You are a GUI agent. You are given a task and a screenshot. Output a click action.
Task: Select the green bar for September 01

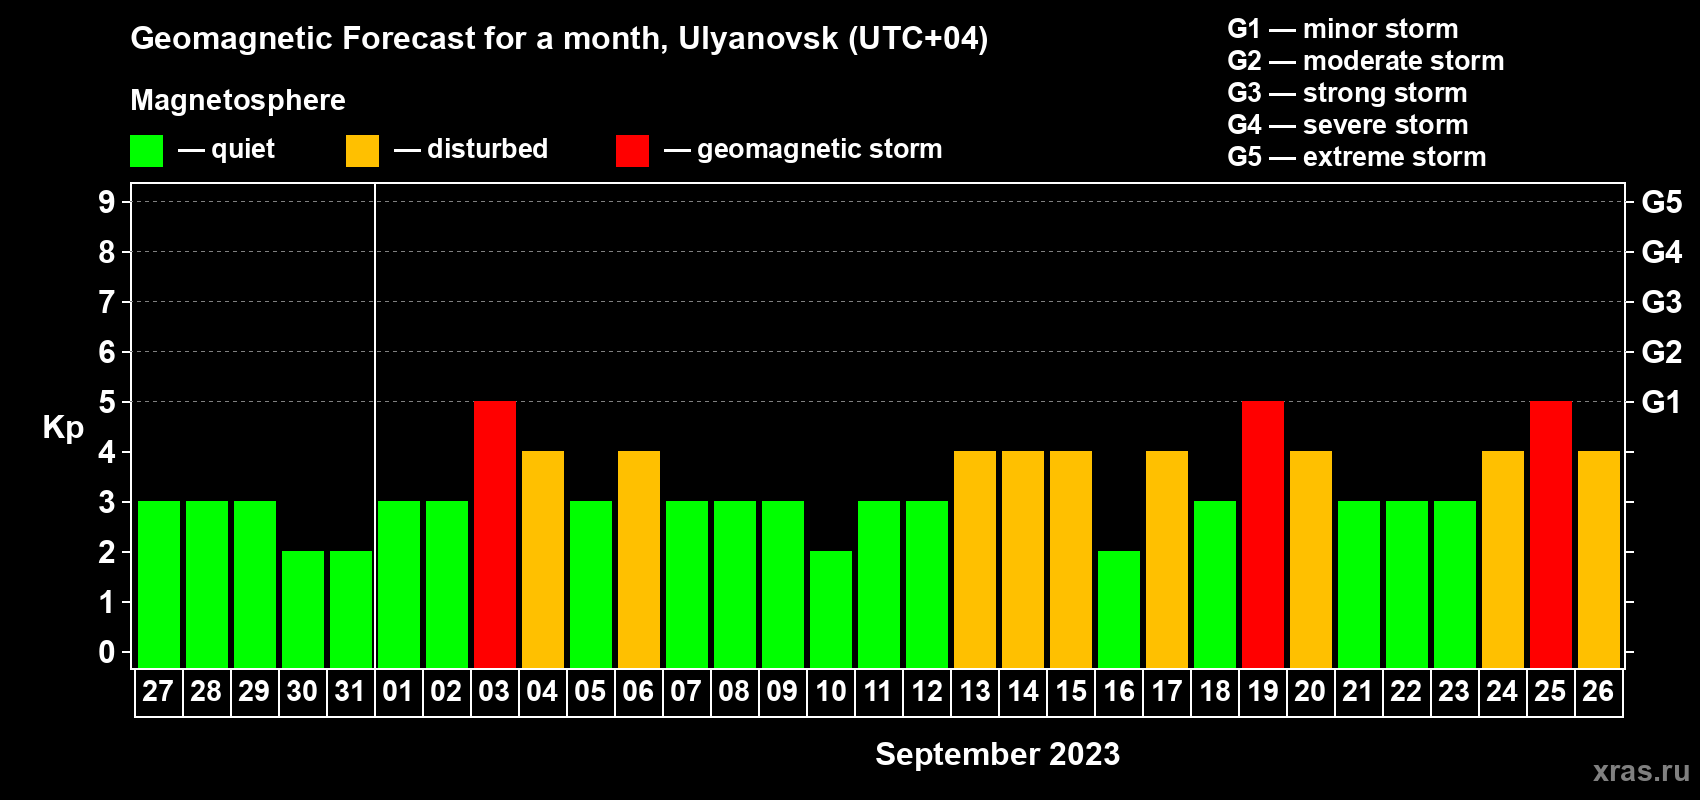pos(399,585)
